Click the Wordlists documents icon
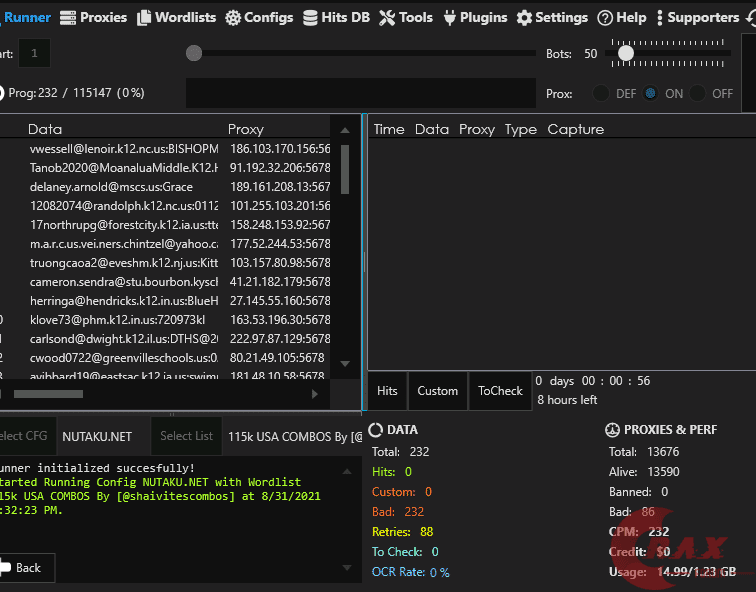This screenshot has height=592, width=756. [144, 18]
